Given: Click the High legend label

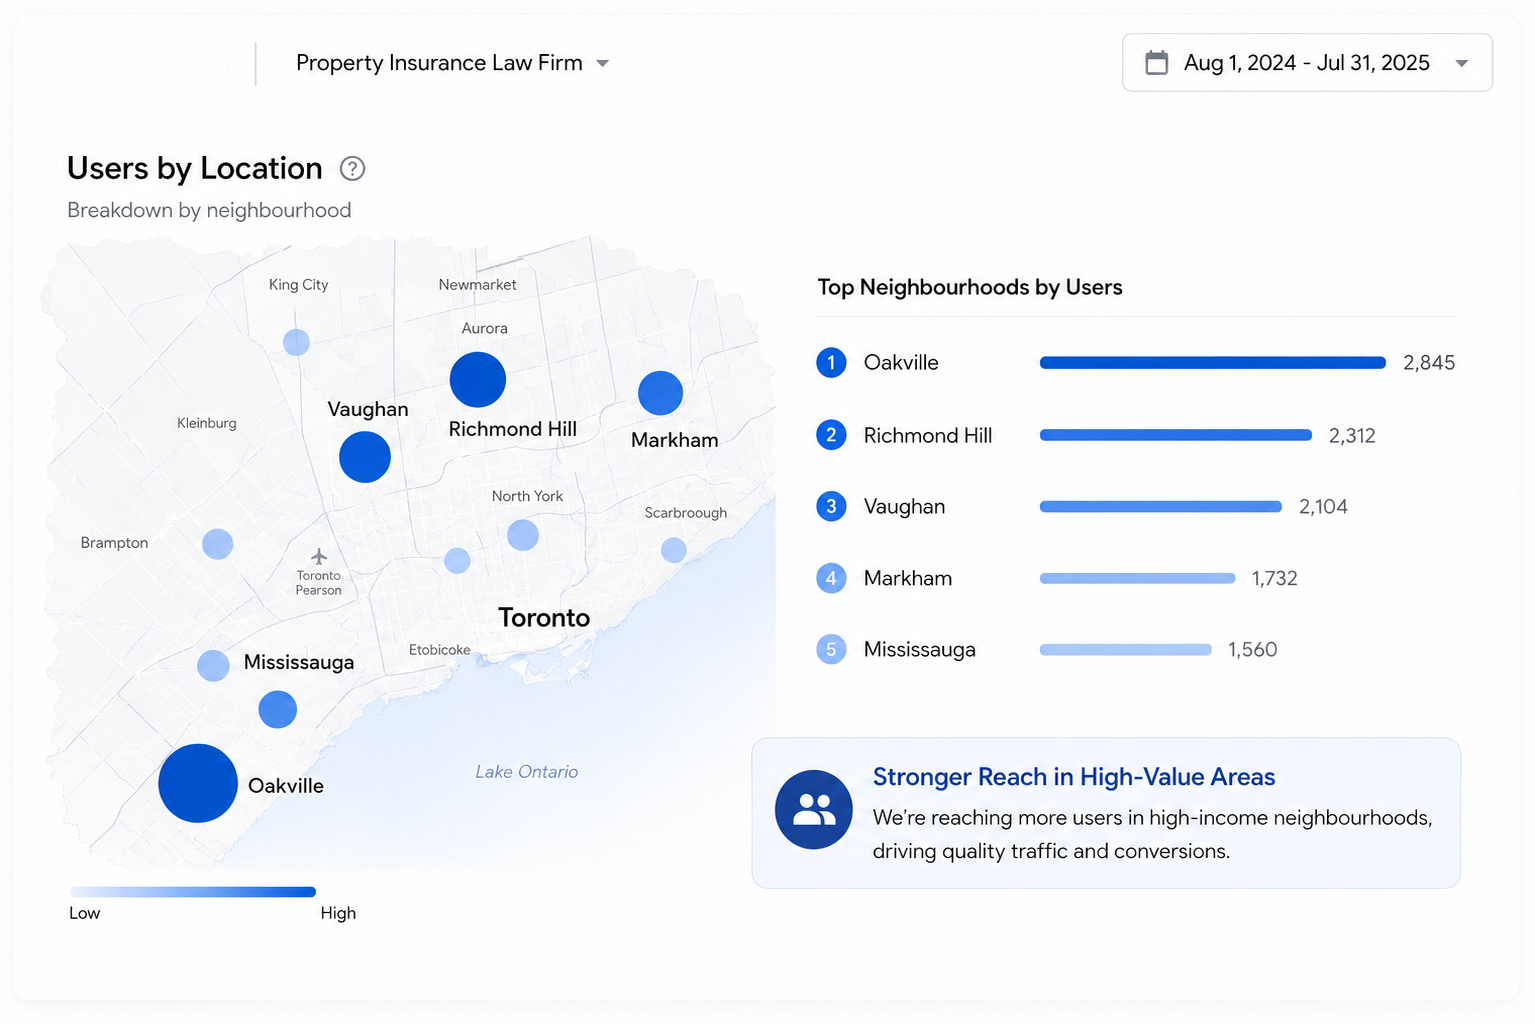Looking at the screenshot, I should coord(338,913).
